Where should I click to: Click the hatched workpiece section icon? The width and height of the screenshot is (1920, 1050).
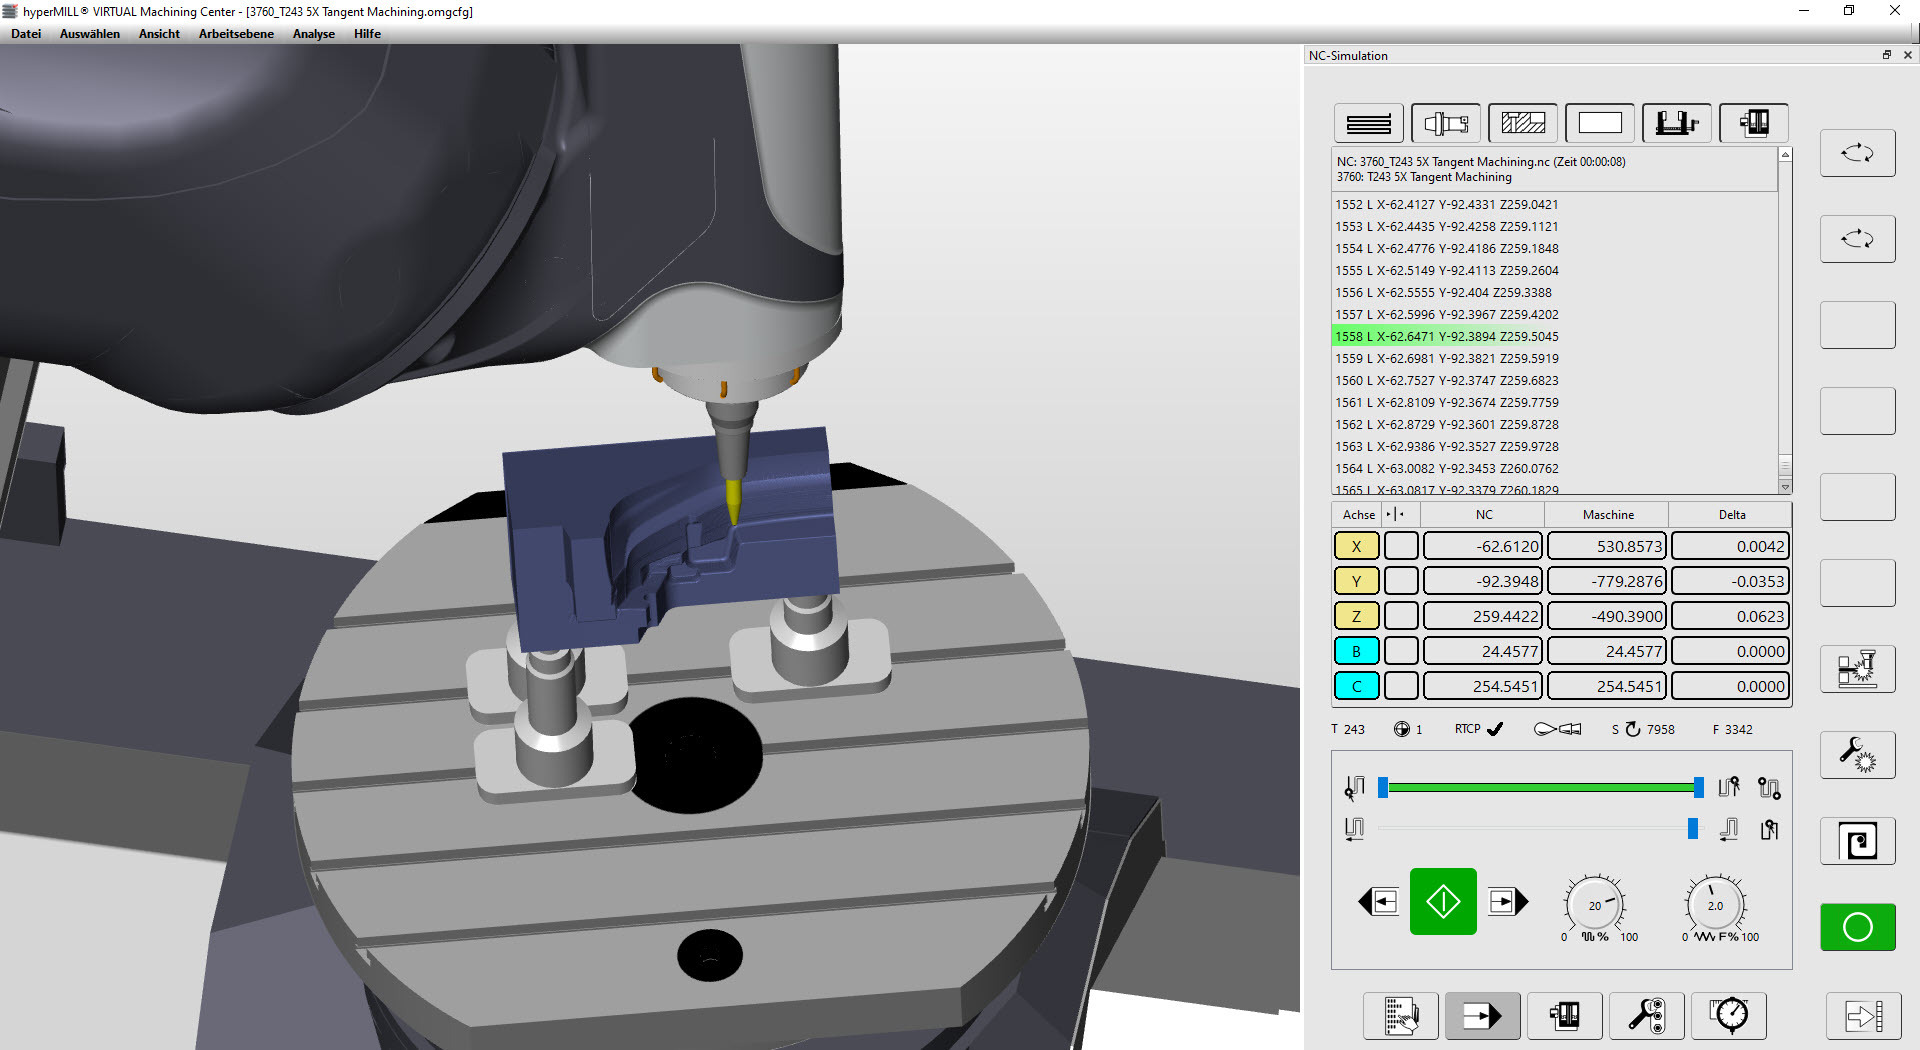1522,123
